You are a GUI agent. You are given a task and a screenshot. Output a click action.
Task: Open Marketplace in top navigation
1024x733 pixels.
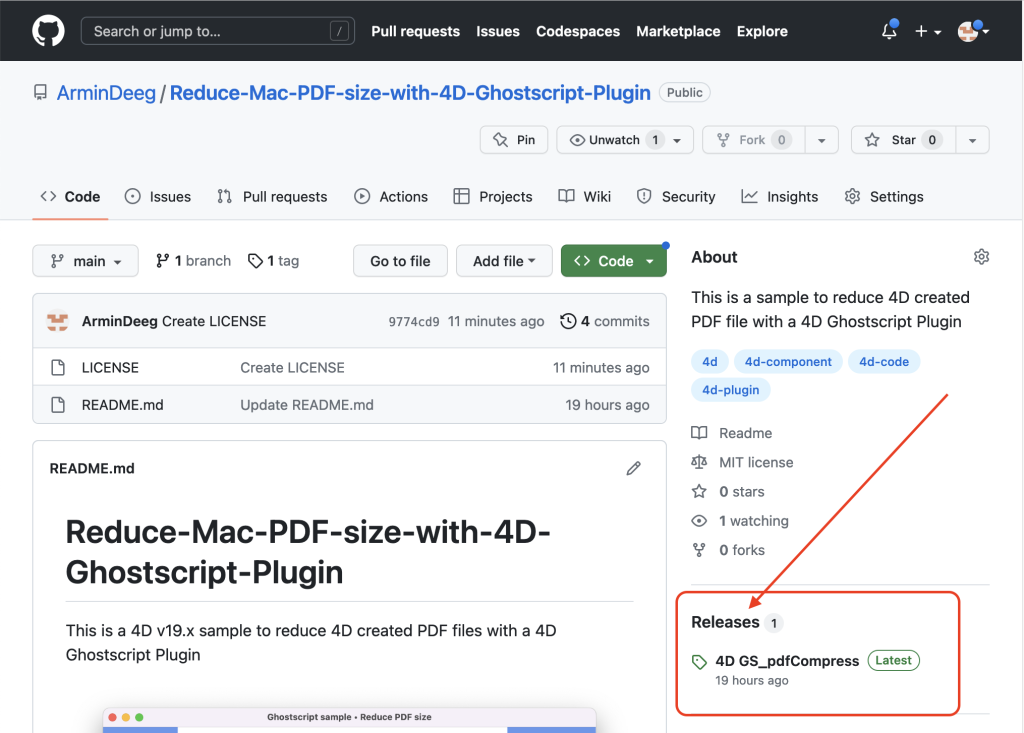pyautogui.click(x=678, y=31)
